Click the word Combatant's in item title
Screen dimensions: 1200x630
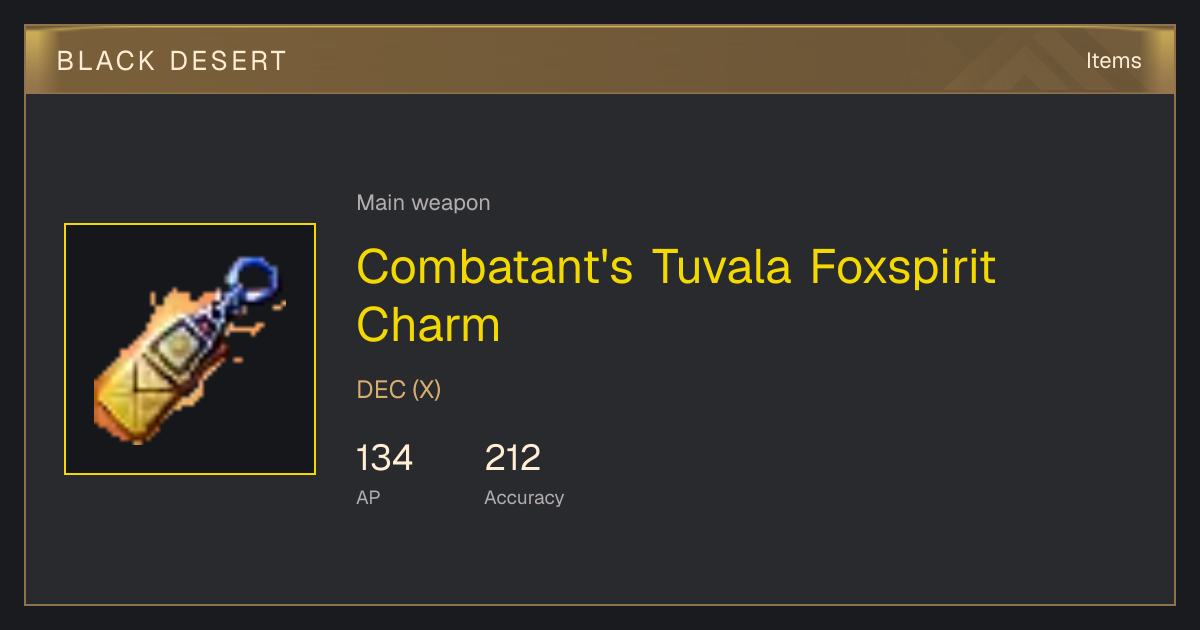(x=495, y=268)
